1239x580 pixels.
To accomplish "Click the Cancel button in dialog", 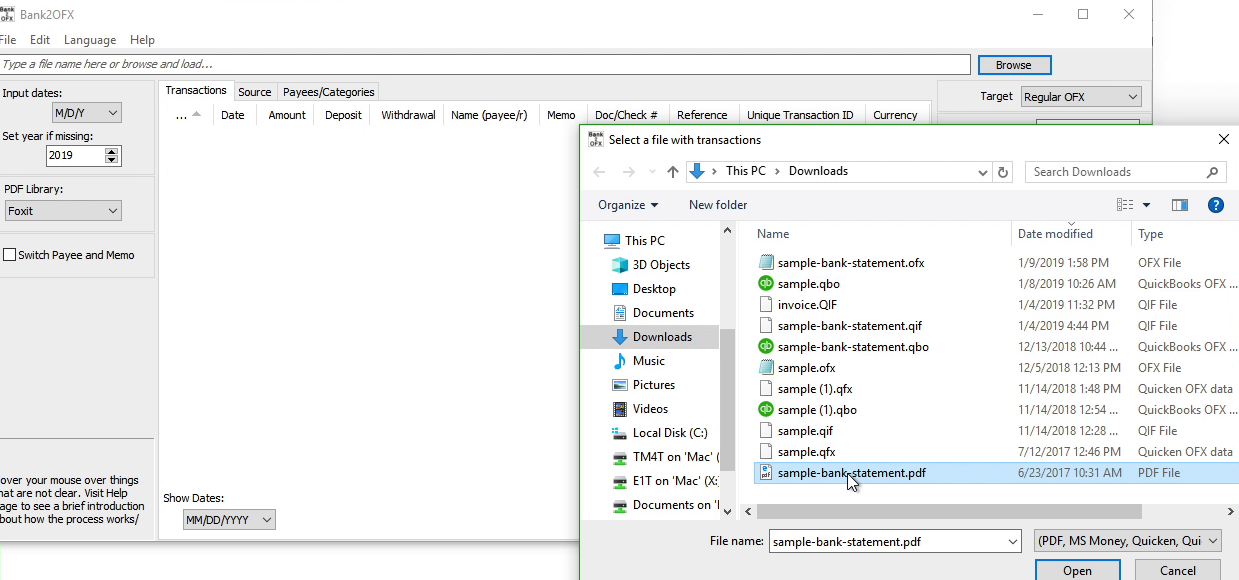I will (x=1178, y=570).
